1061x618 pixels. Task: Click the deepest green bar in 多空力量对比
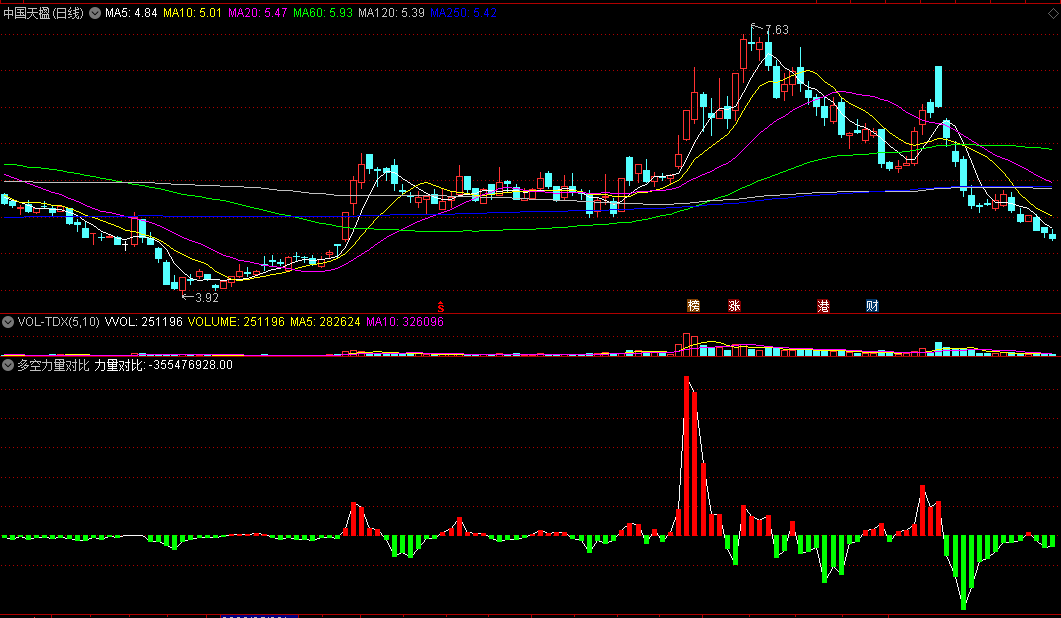964,572
